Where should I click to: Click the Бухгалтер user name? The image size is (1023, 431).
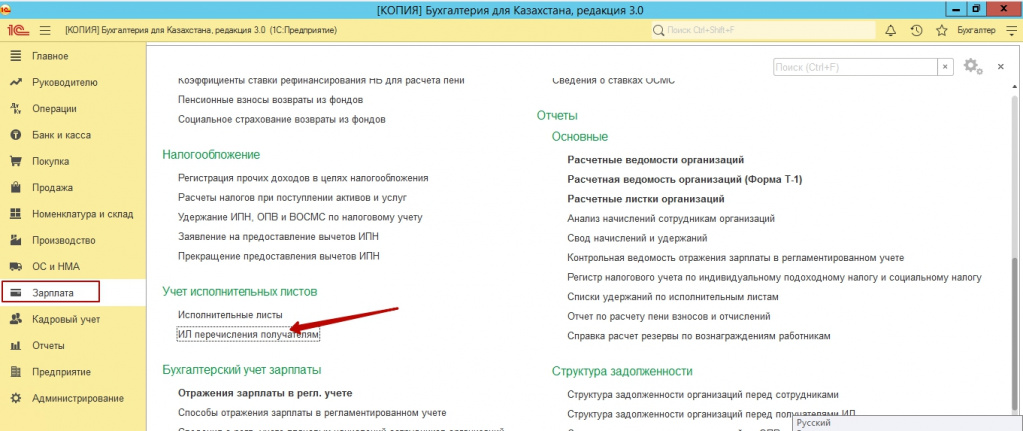click(976, 30)
